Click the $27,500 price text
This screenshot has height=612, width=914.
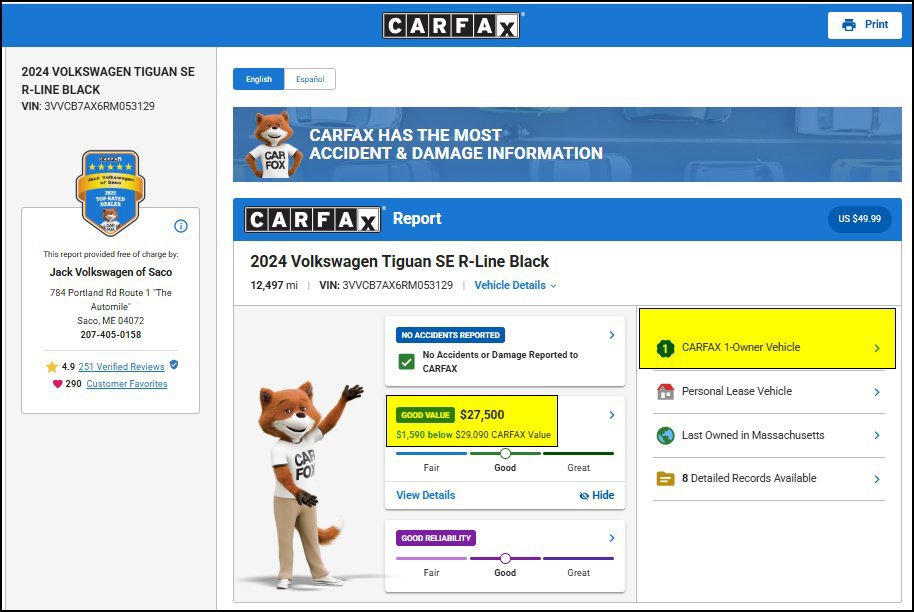(482, 415)
